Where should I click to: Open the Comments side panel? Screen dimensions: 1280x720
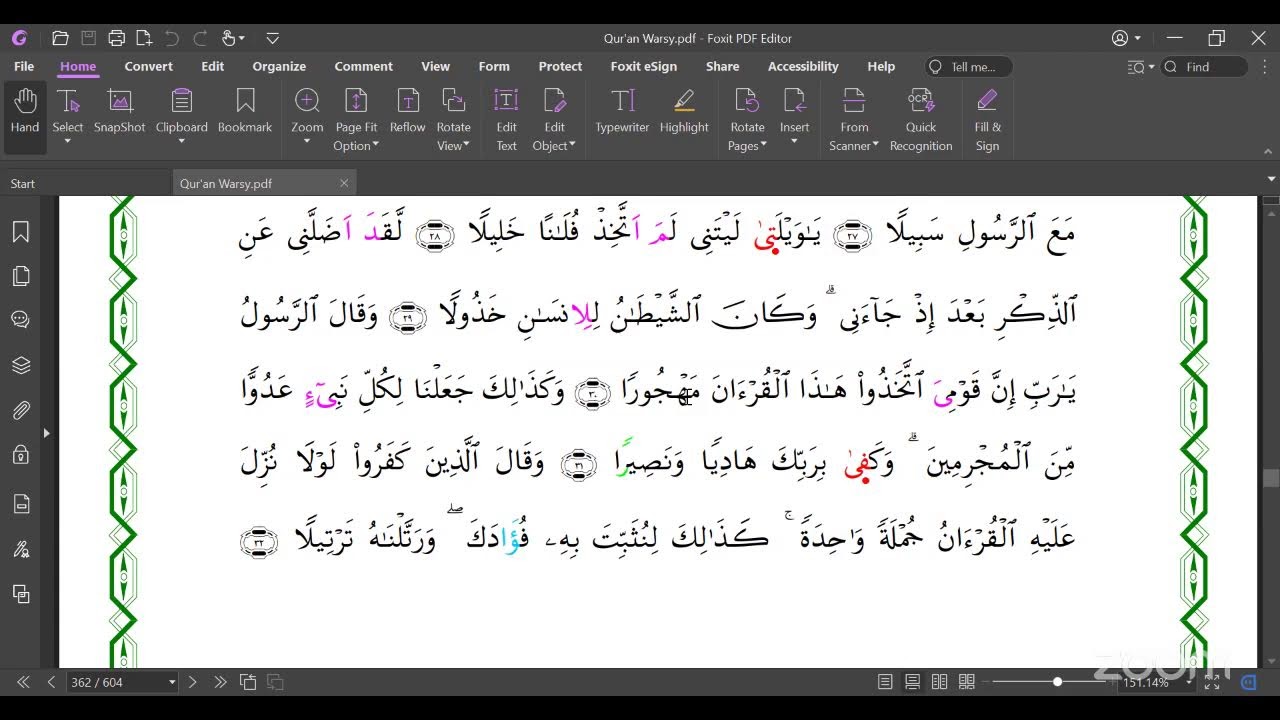tap(21, 320)
